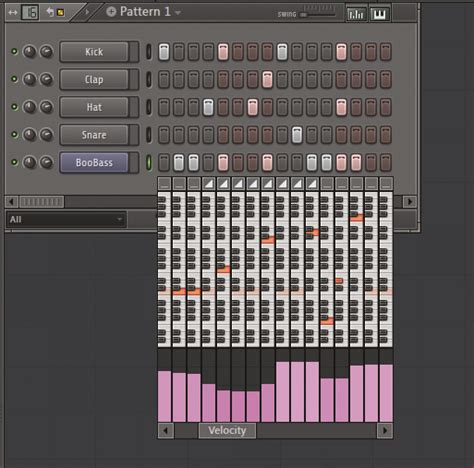
Task: Toggle the last step of the Kick row
Action: click(x=385, y=52)
